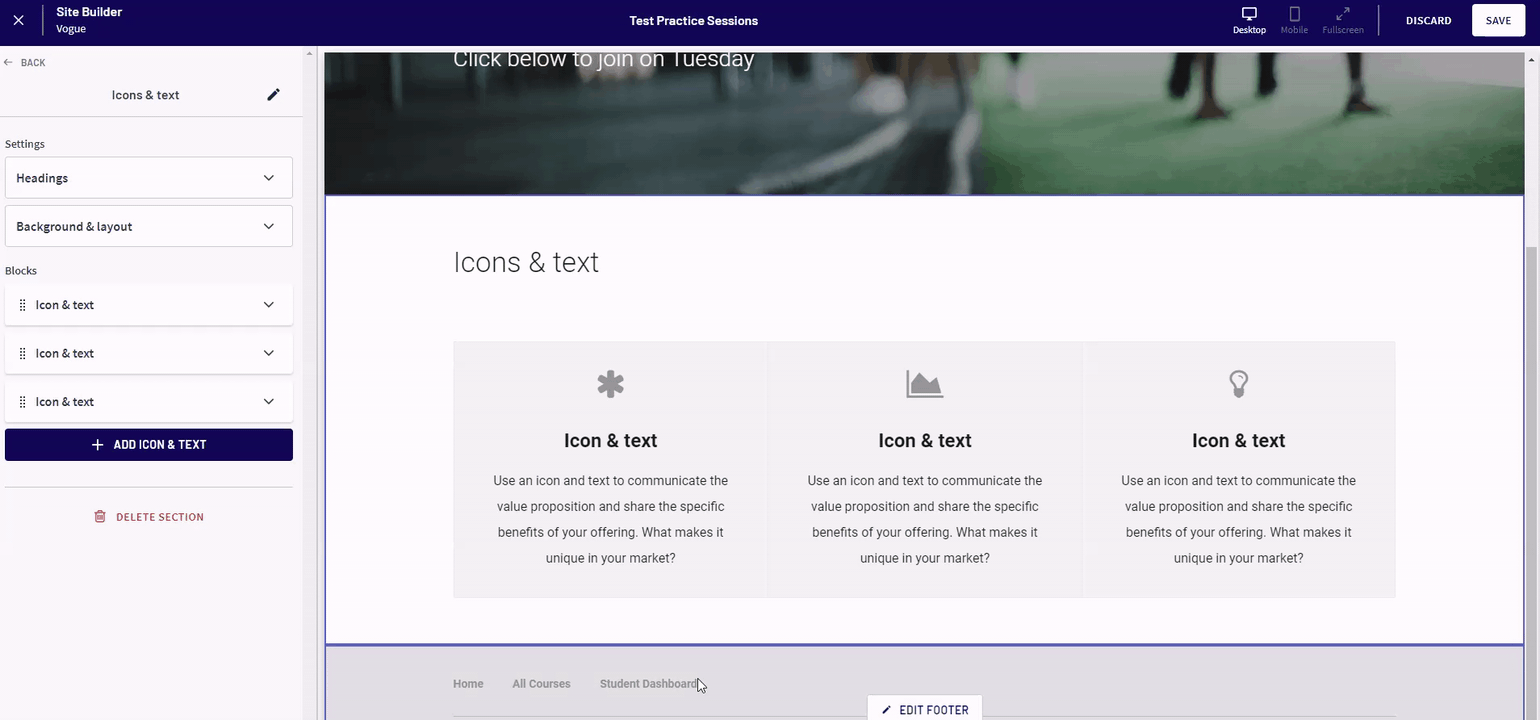
Task: Click the pencil icon on Edit Footer
Action: pyautogui.click(x=886, y=709)
